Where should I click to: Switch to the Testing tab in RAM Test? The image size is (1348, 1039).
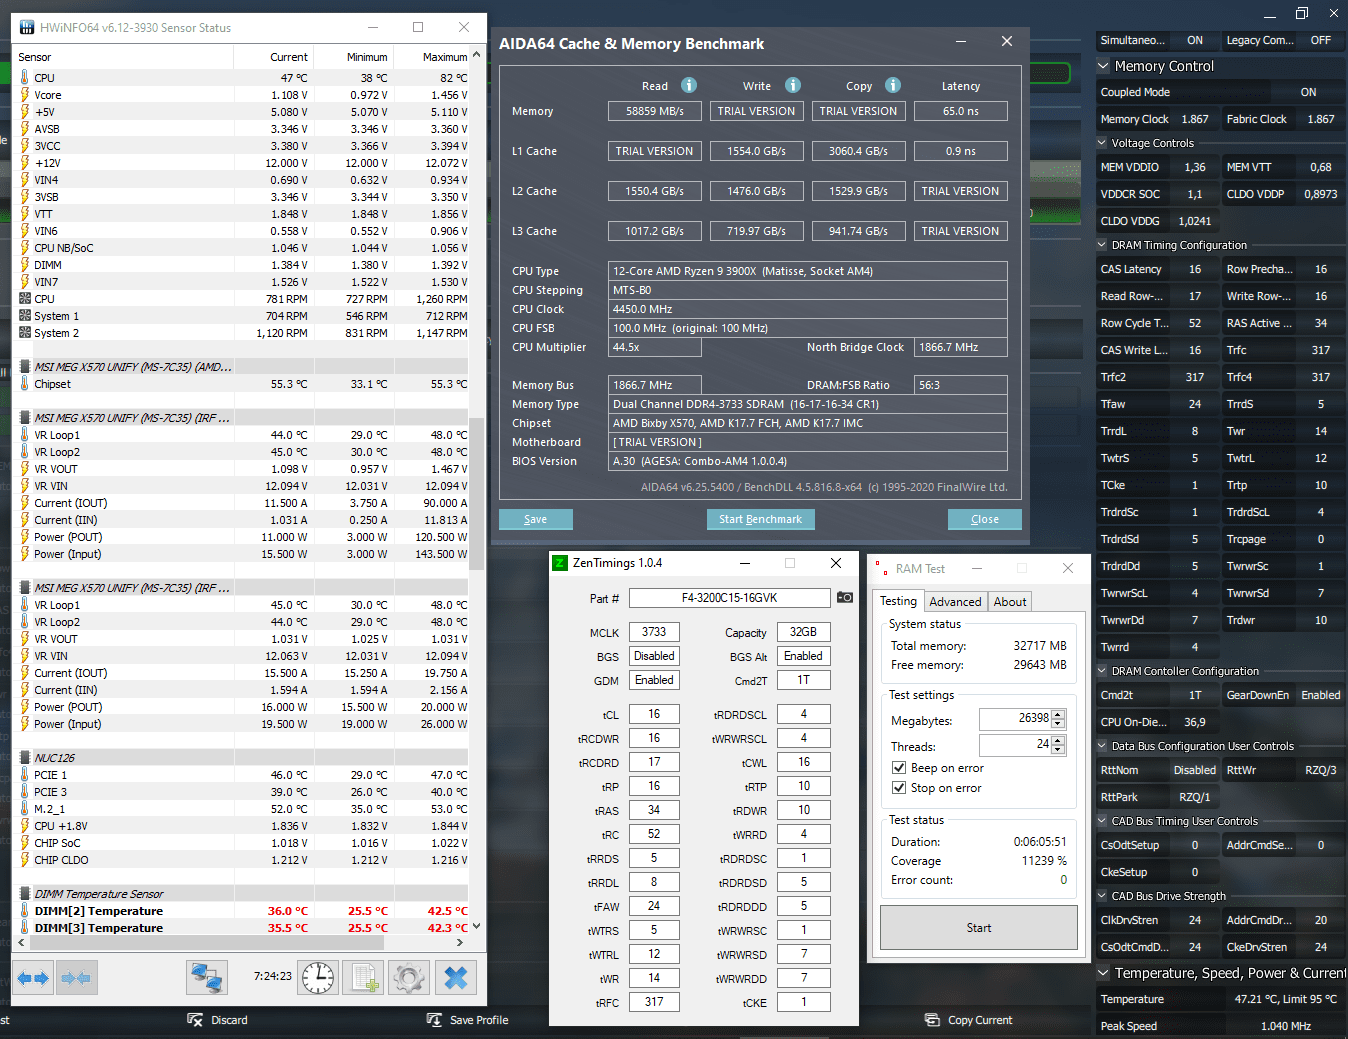(898, 601)
